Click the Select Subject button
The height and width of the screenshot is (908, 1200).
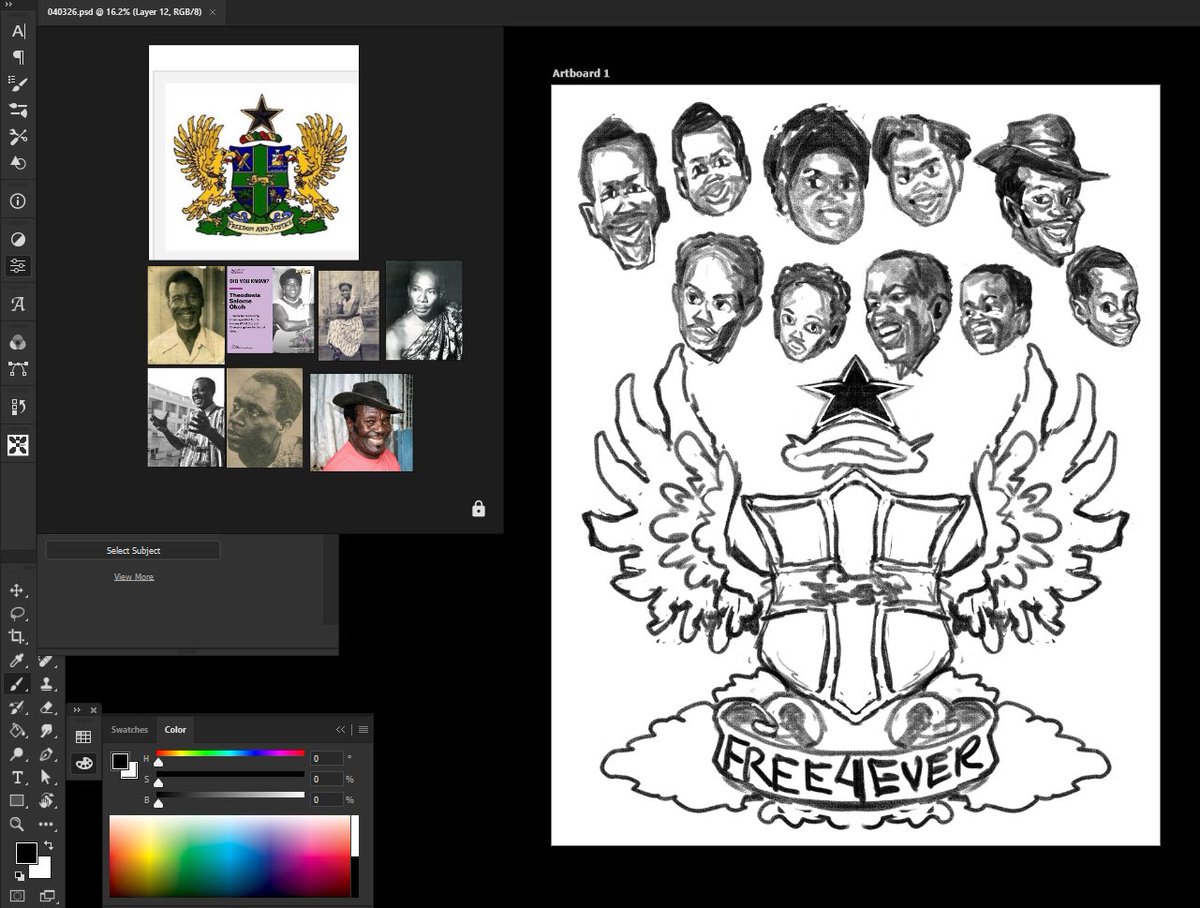(x=133, y=551)
